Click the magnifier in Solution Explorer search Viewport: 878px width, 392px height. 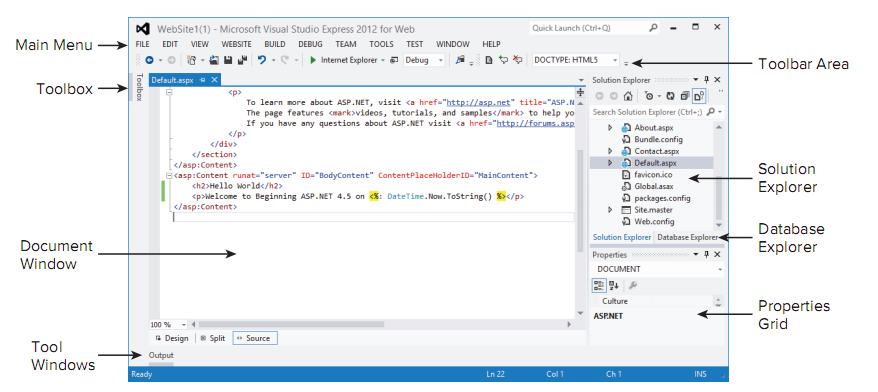click(711, 112)
